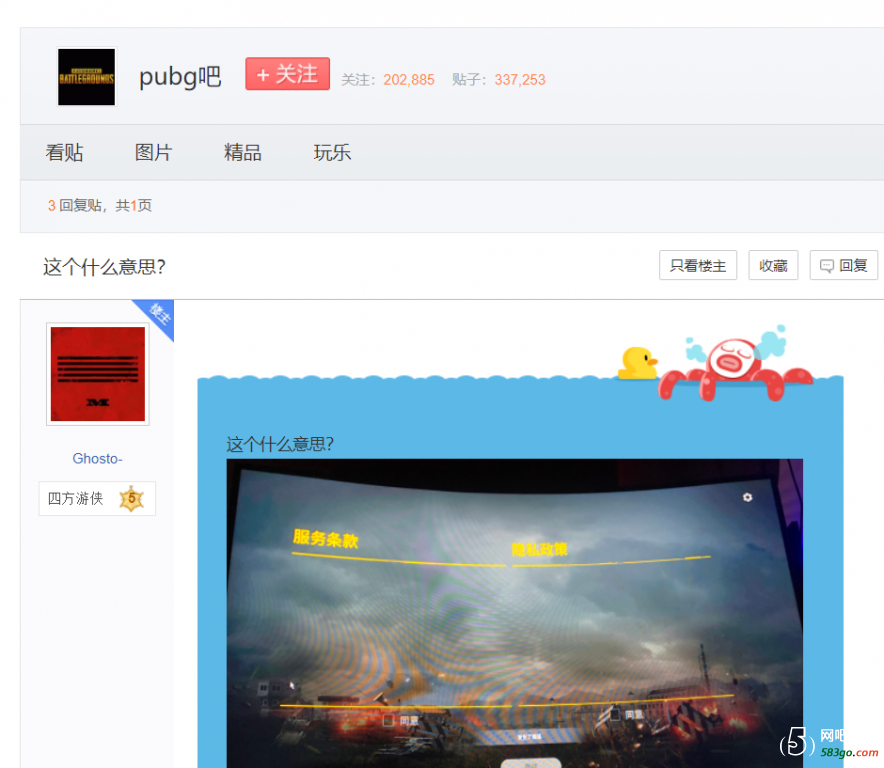Open the Ghosto- username profile link
The width and height of the screenshot is (884, 768).
coord(98,458)
